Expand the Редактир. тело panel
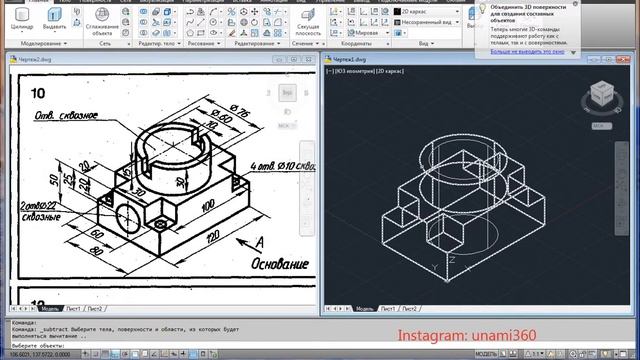The width and height of the screenshot is (640, 360). [x=160, y=43]
